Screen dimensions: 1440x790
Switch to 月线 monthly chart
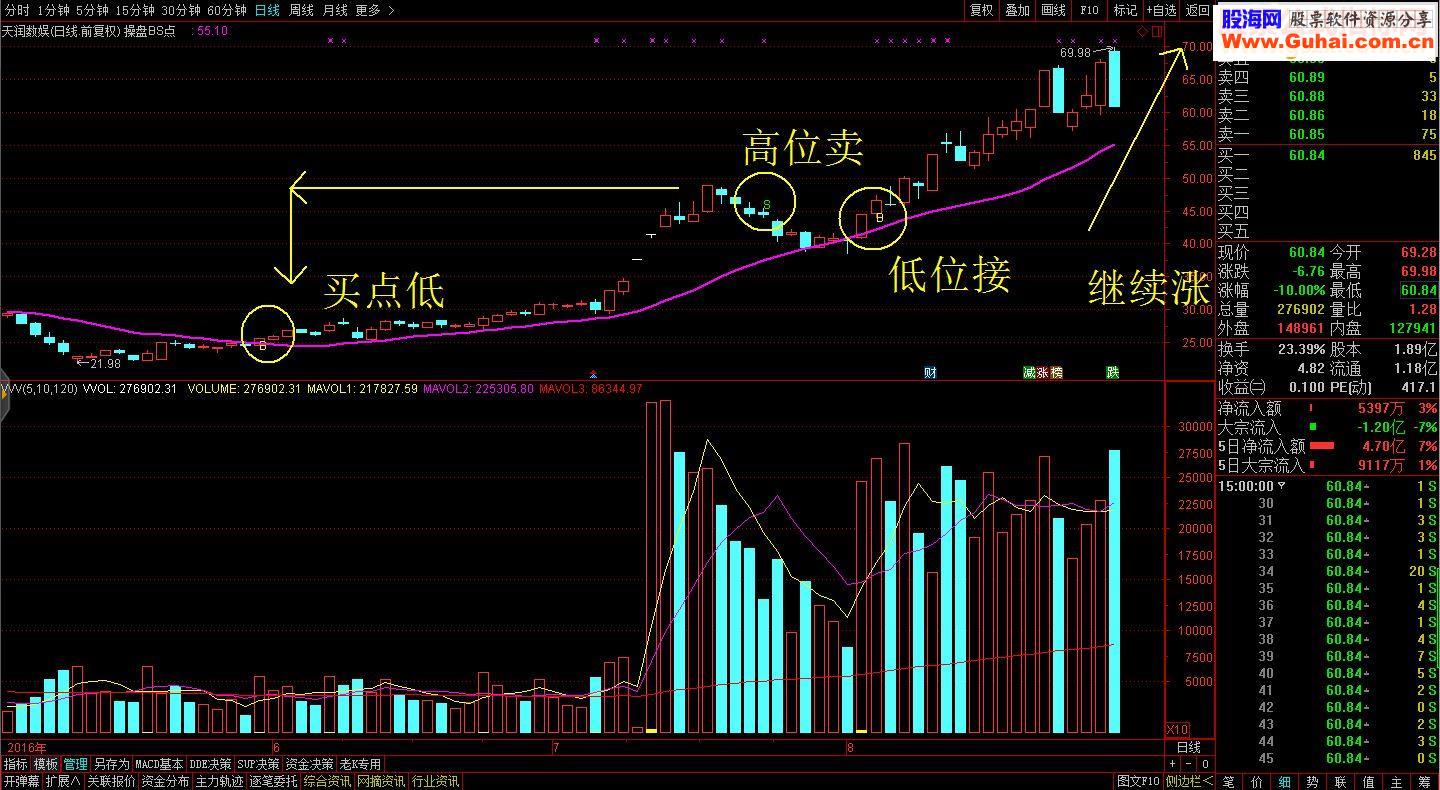335,10
